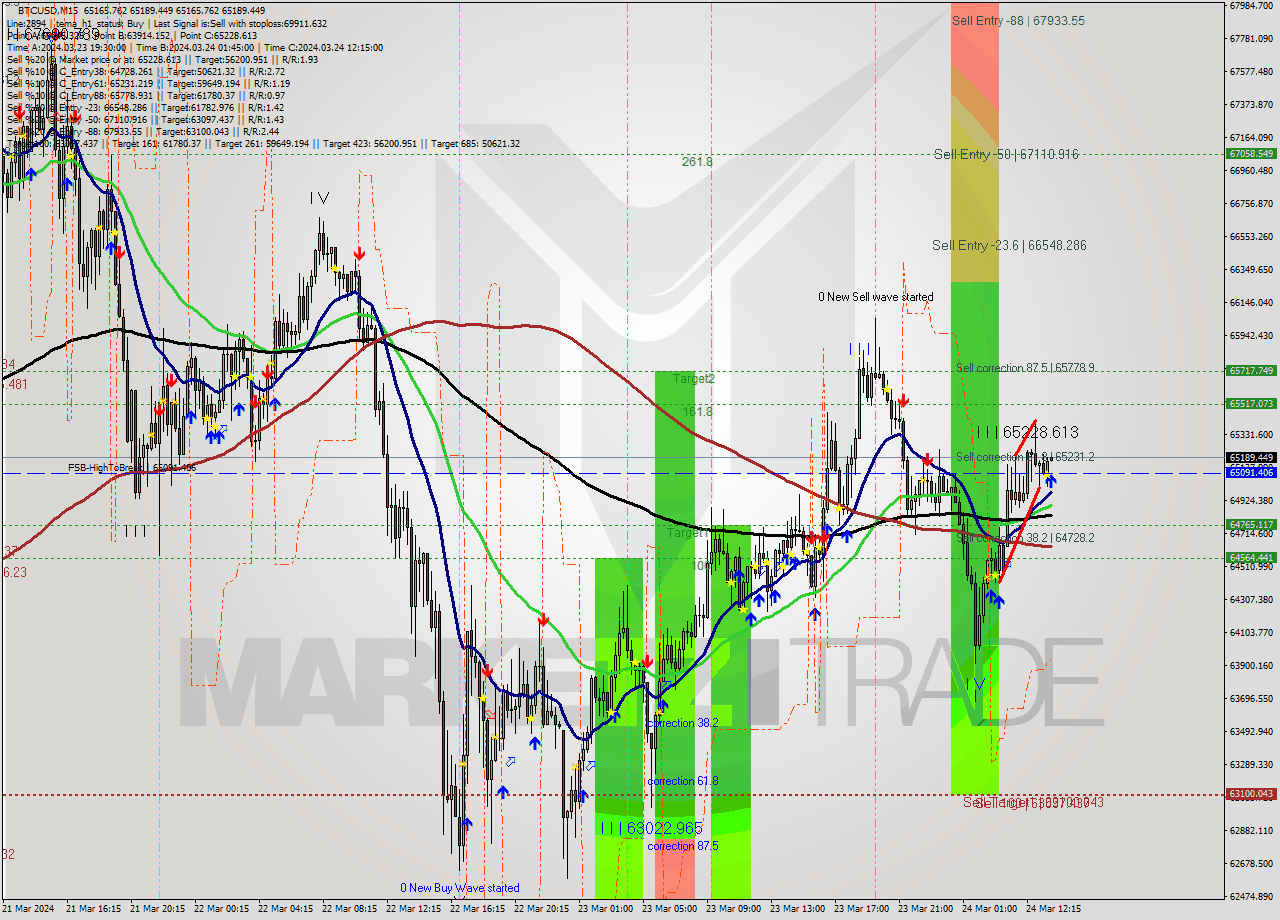Click the 65717.749 green price tag
The width and height of the screenshot is (1280, 920).
[1250, 370]
